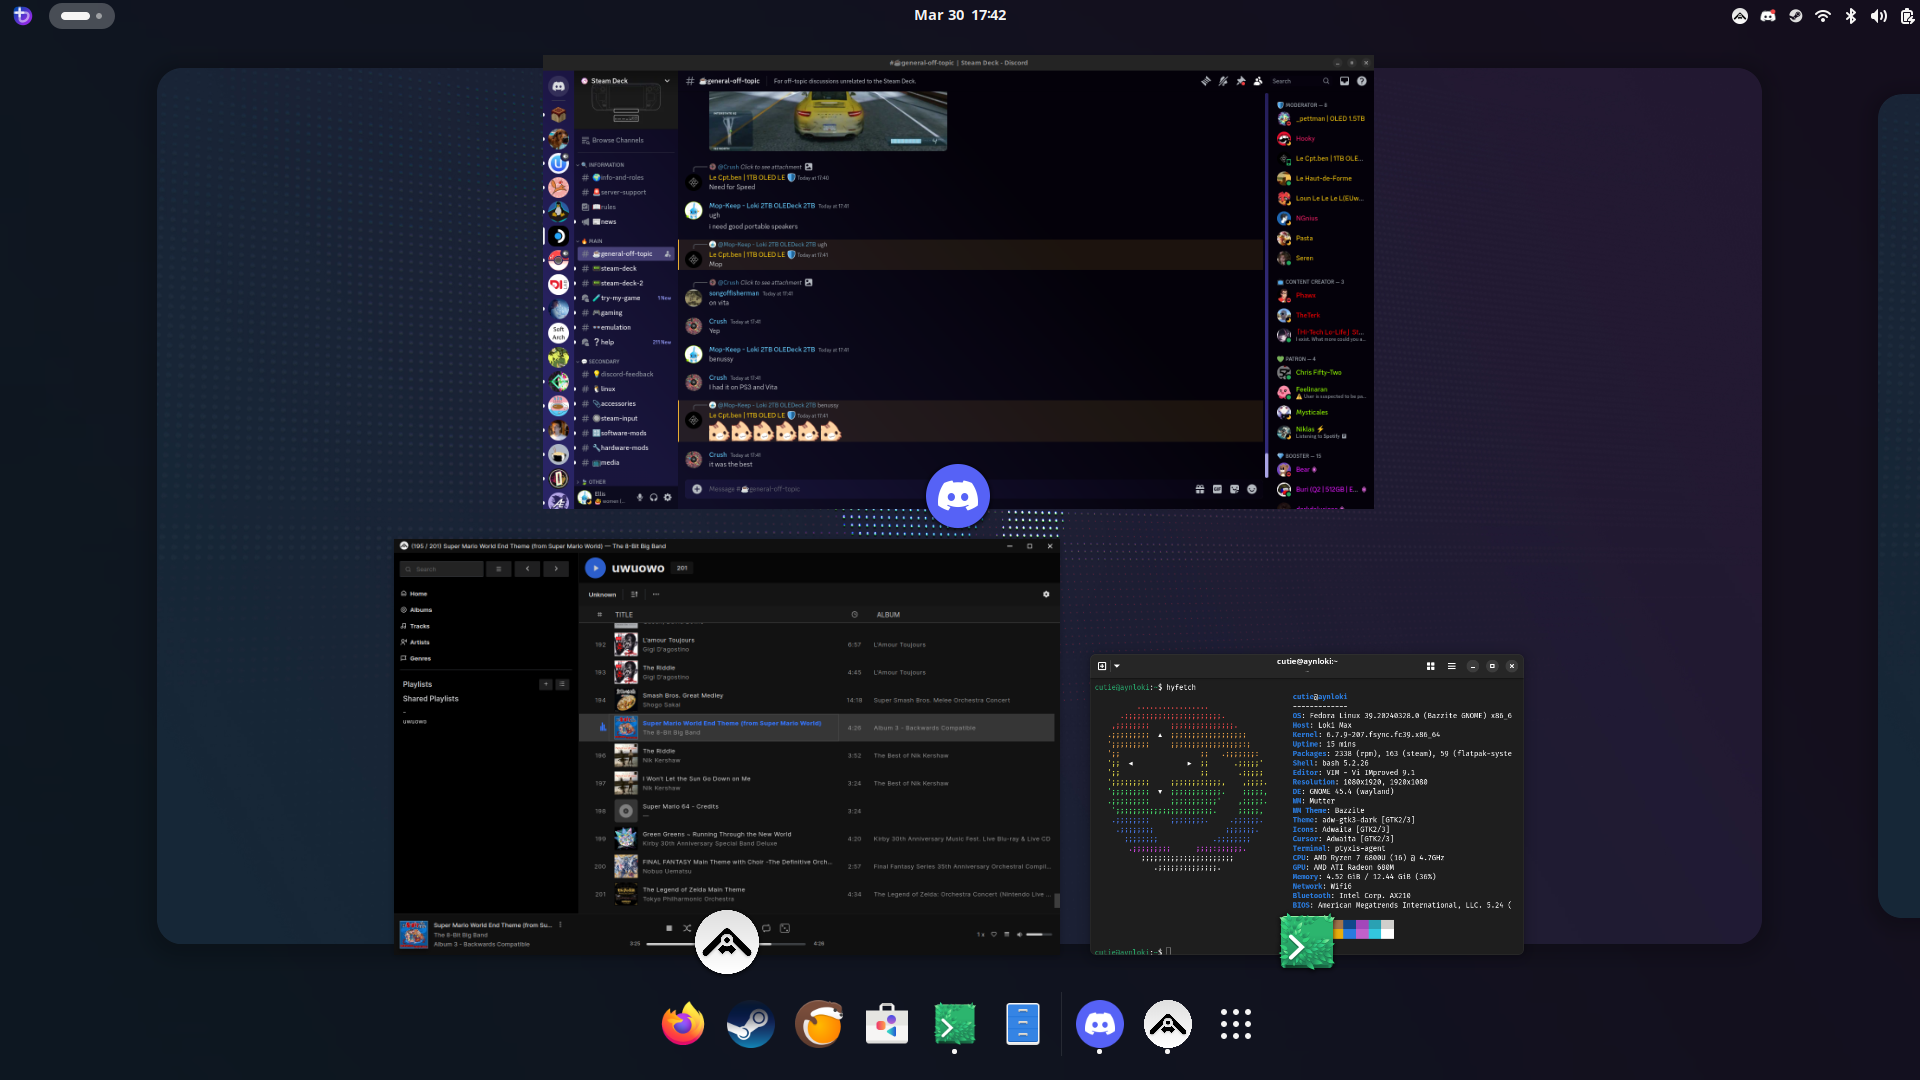
Task: Open Discord user settings gear
Action: tap(668, 497)
